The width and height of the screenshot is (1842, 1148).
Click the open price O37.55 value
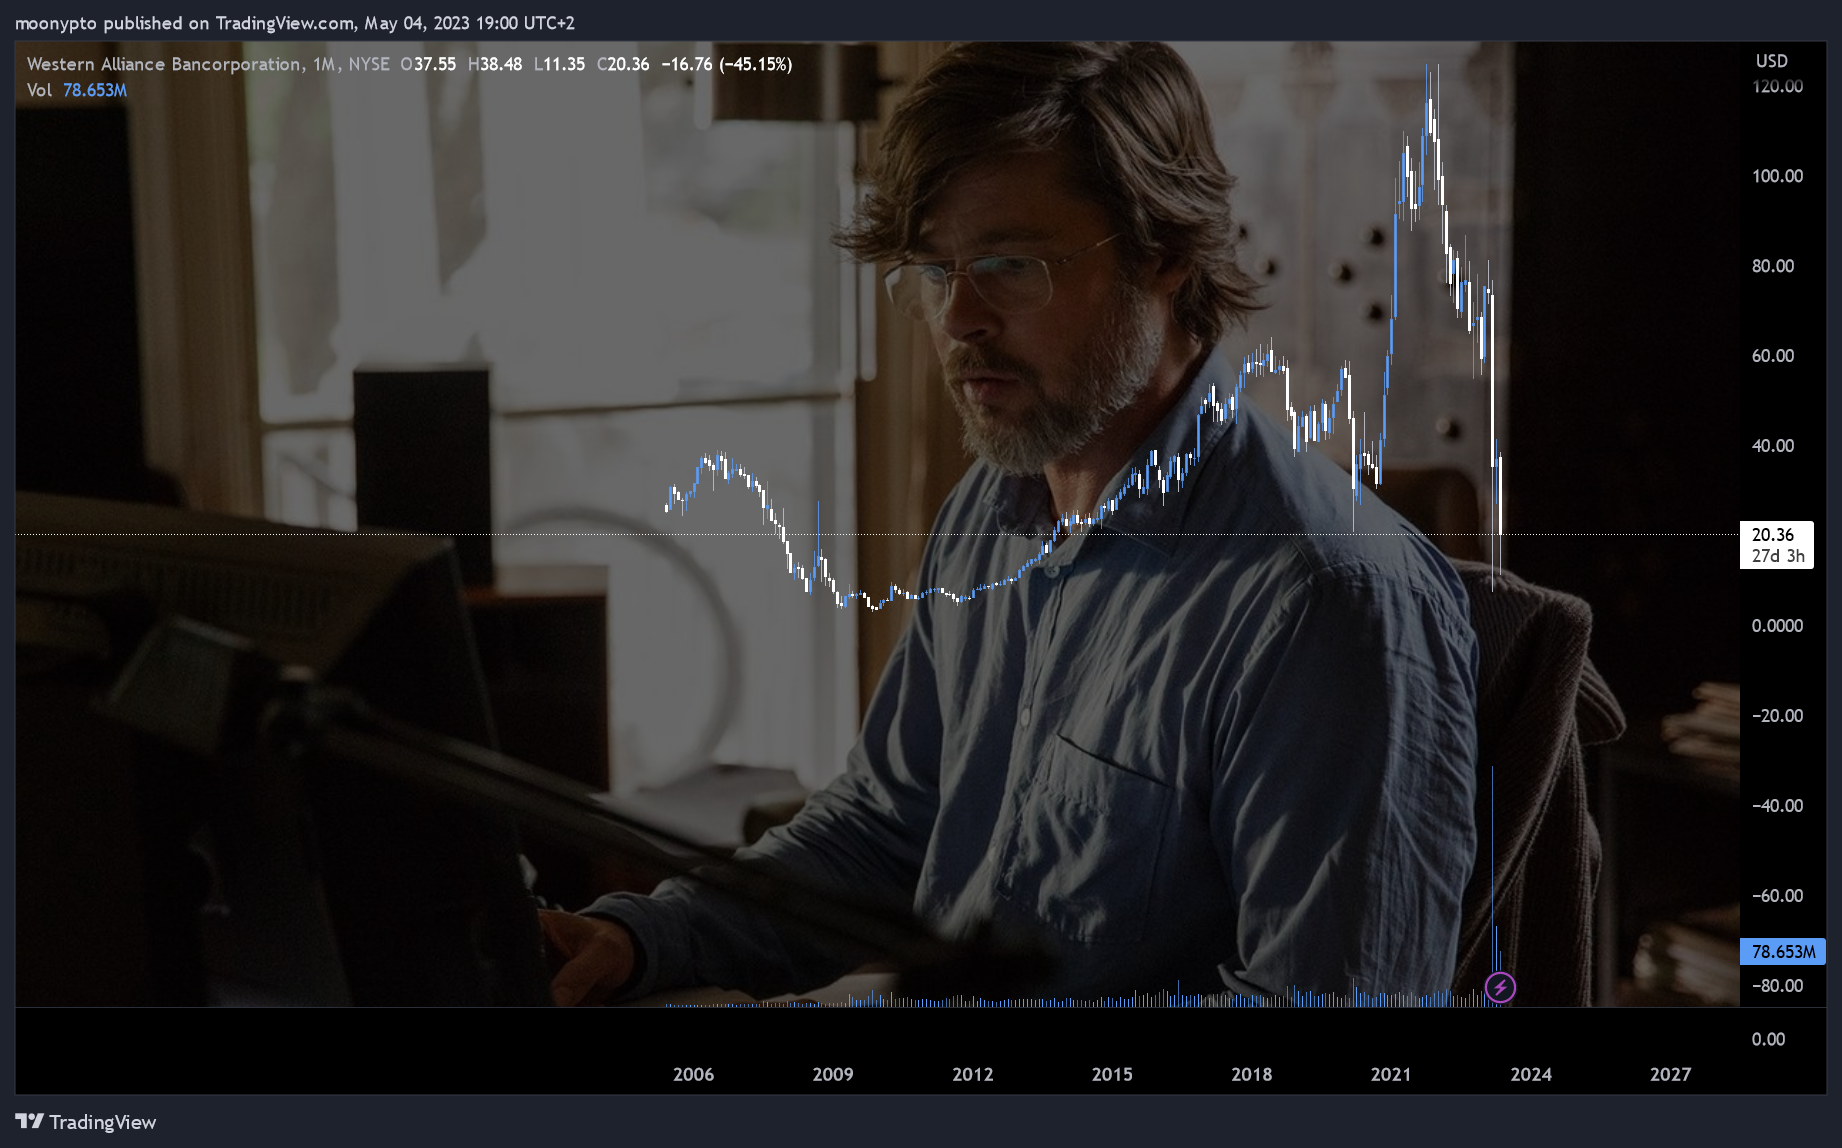coord(428,64)
